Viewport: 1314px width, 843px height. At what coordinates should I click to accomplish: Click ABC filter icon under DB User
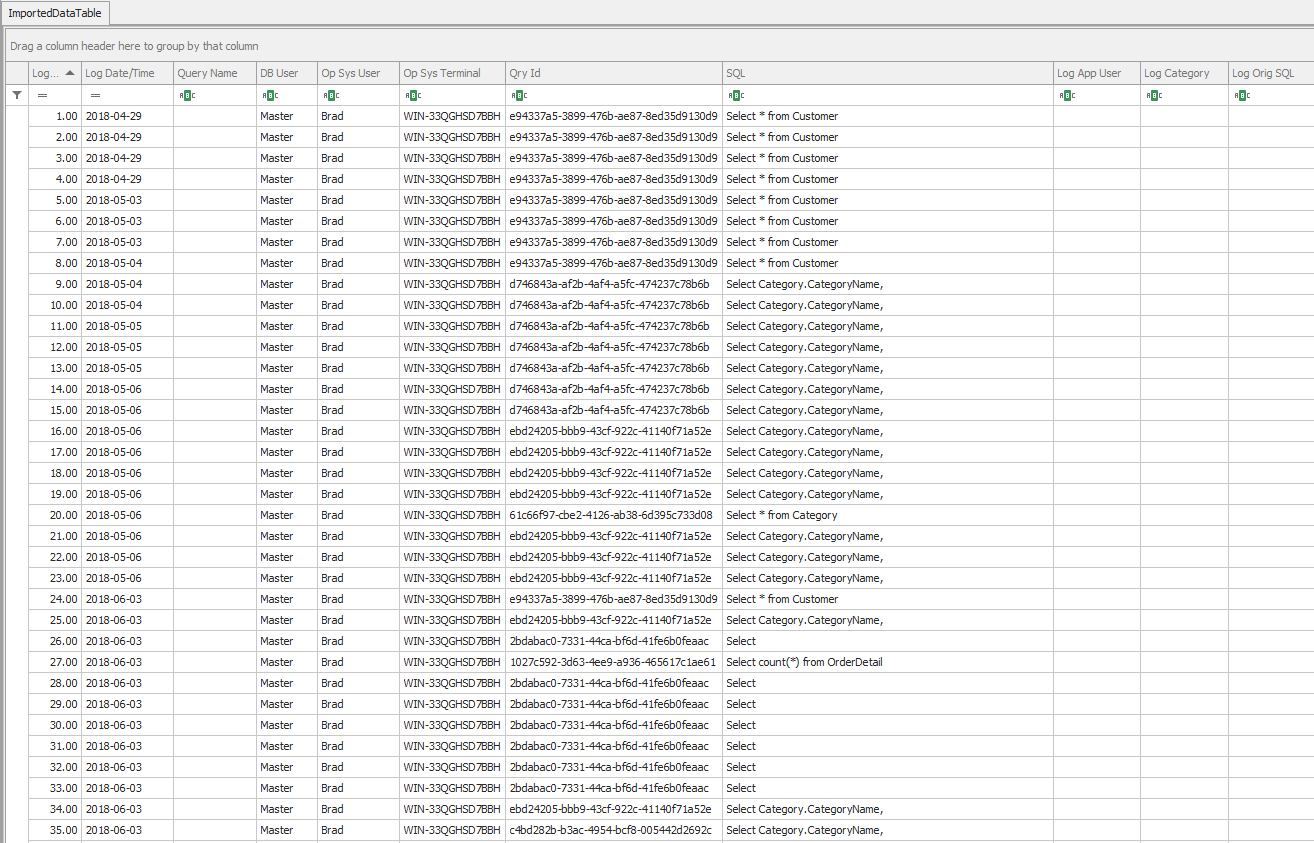269,95
